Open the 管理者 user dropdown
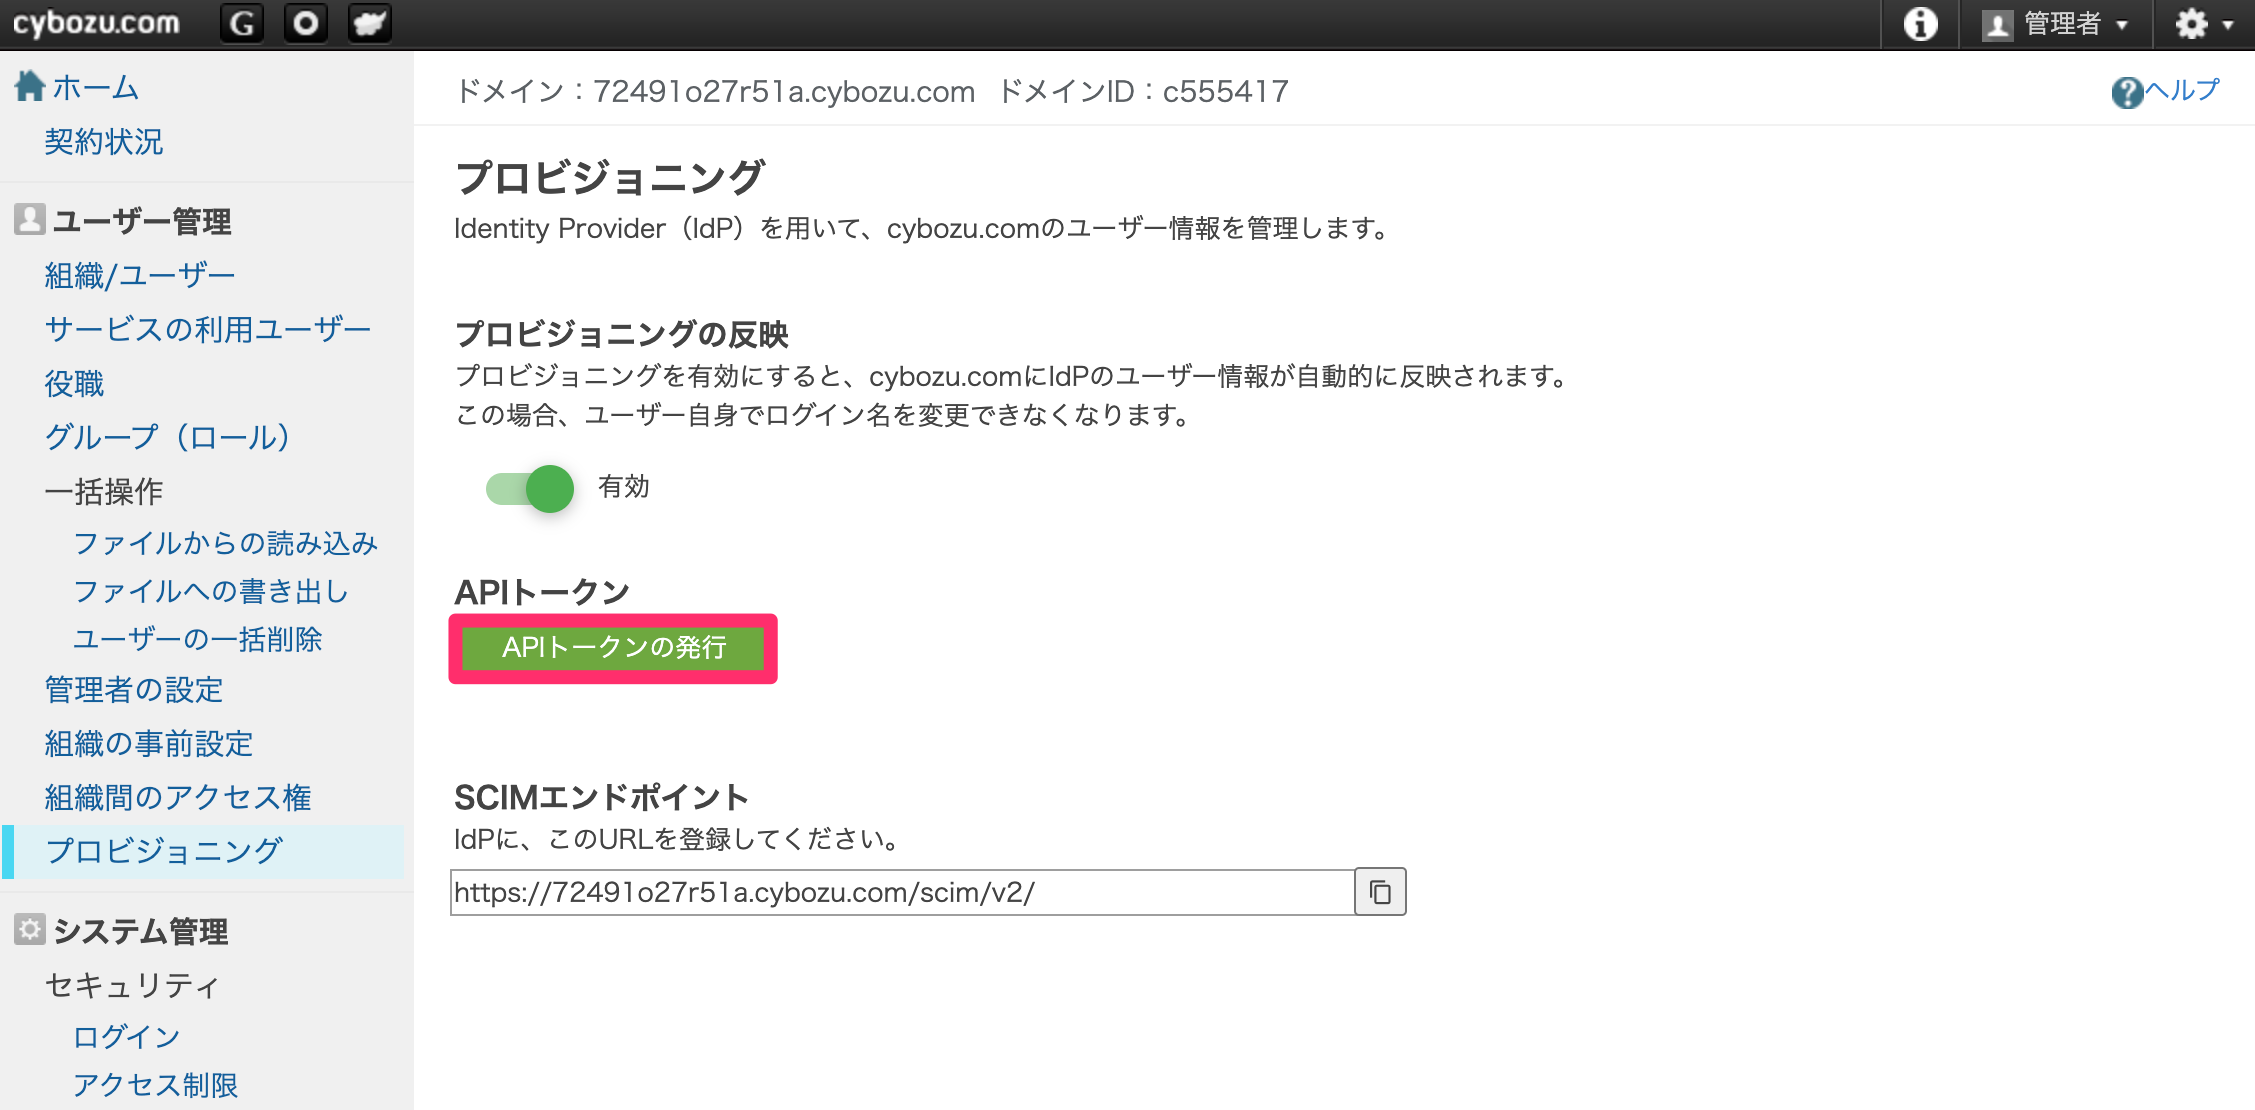 pyautogui.click(x=2057, y=23)
